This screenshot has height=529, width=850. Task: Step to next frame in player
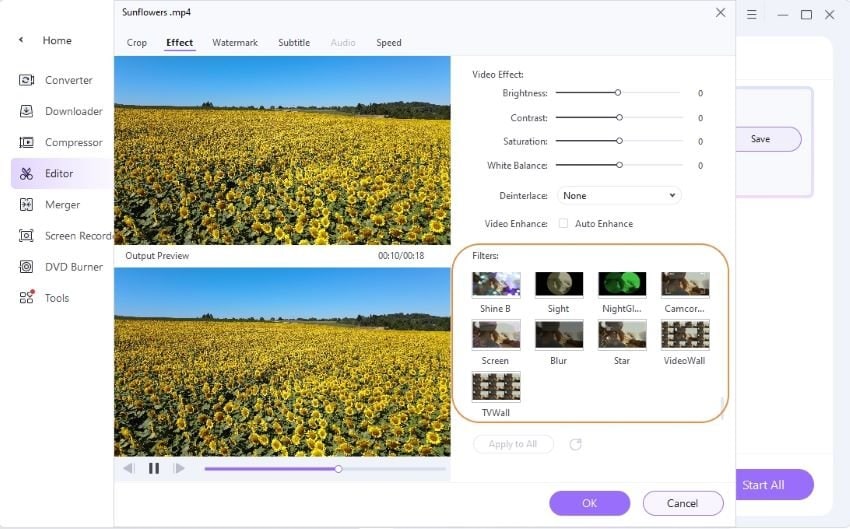pyautogui.click(x=179, y=468)
